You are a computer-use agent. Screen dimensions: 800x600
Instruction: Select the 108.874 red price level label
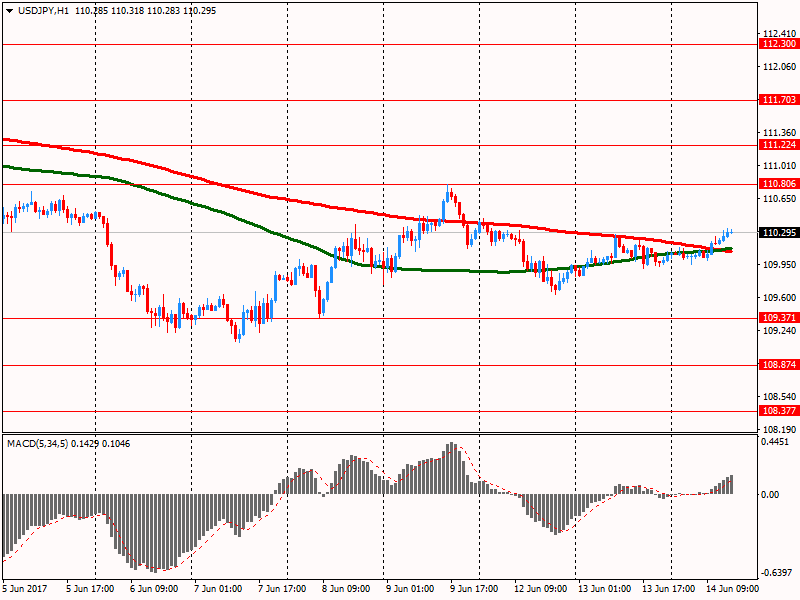[779, 365]
